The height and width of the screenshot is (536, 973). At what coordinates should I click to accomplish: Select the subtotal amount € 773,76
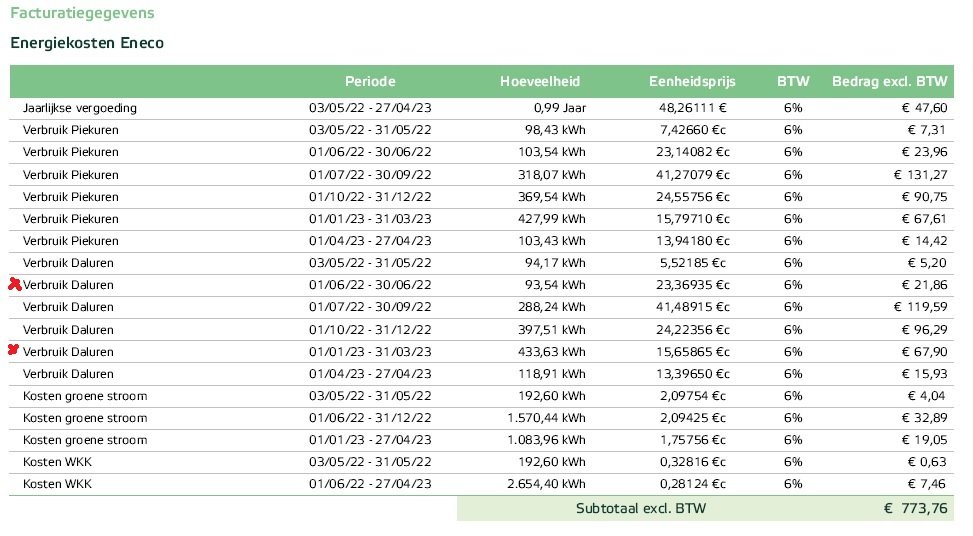pyautogui.click(x=915, y=509)
